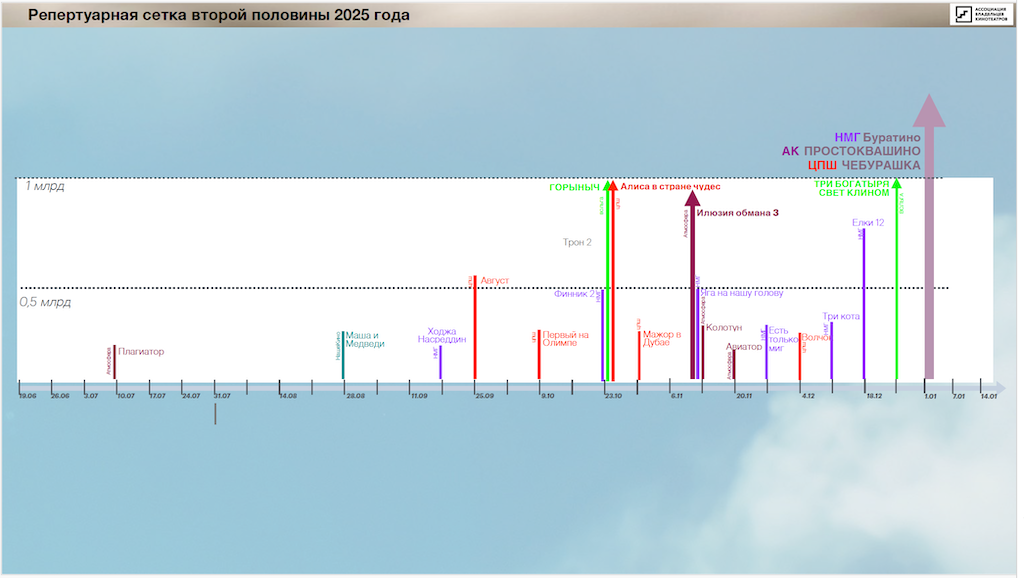The width and height of the screenshot is (1024, 578).
Task: Click the 1 млрд threshold label
Action: tap(44, 186)
